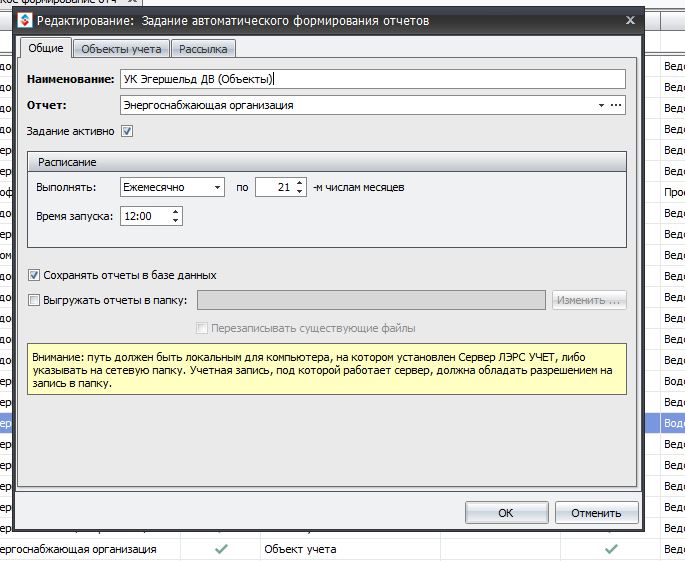The image size is (685, 561).
Task: Uncheck the Задание активно checkbox
Action: tap(127, 131)
